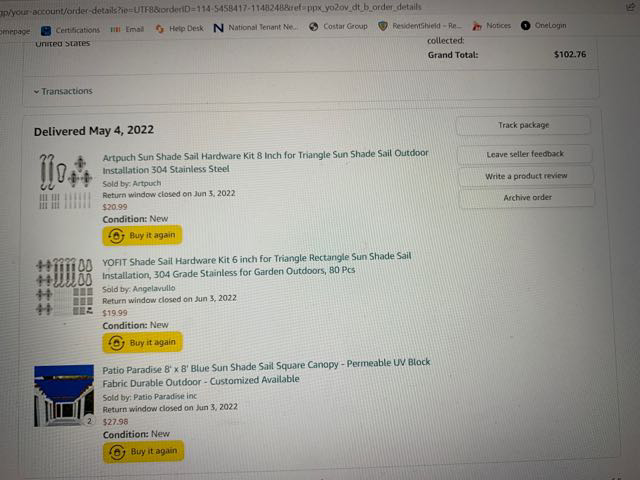640x480 pixels.
Task: Click the browser address bar URL
Action: (x=210, y=9)
